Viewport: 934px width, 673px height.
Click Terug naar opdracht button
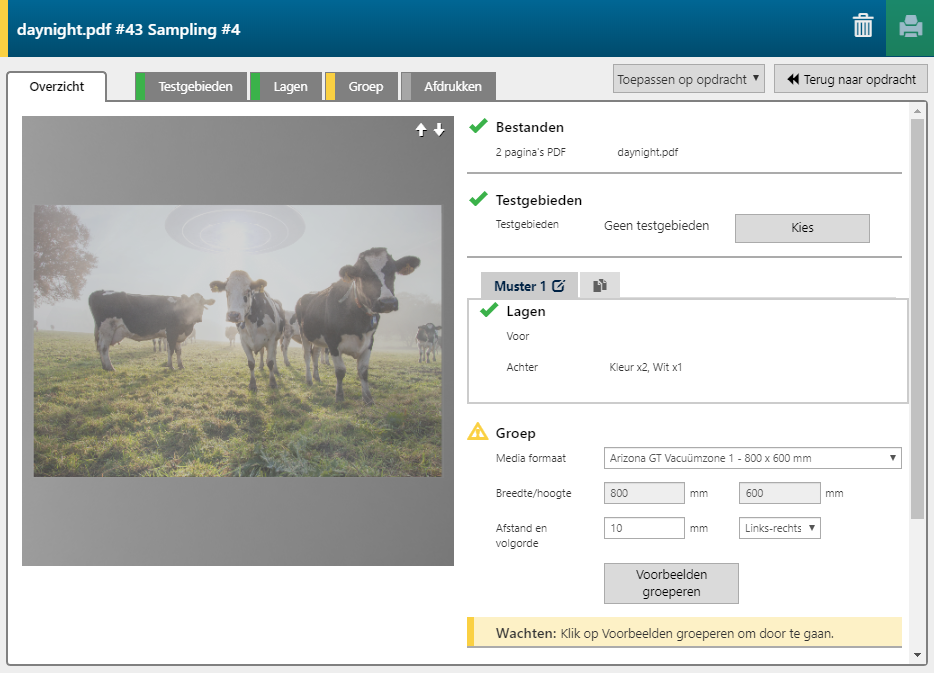[x=850, y=79]
